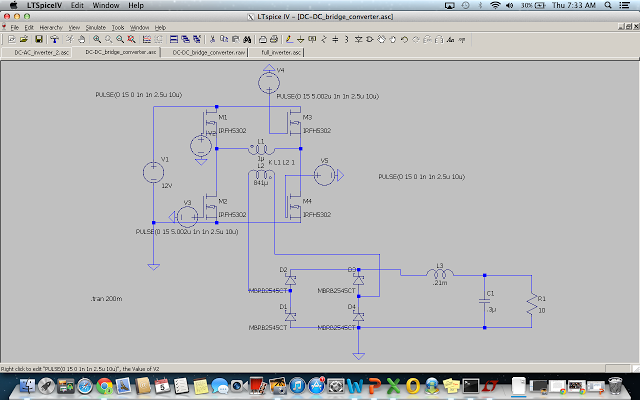
Task: Select the Draw Wire pencil tool
Action: [288, 39]
